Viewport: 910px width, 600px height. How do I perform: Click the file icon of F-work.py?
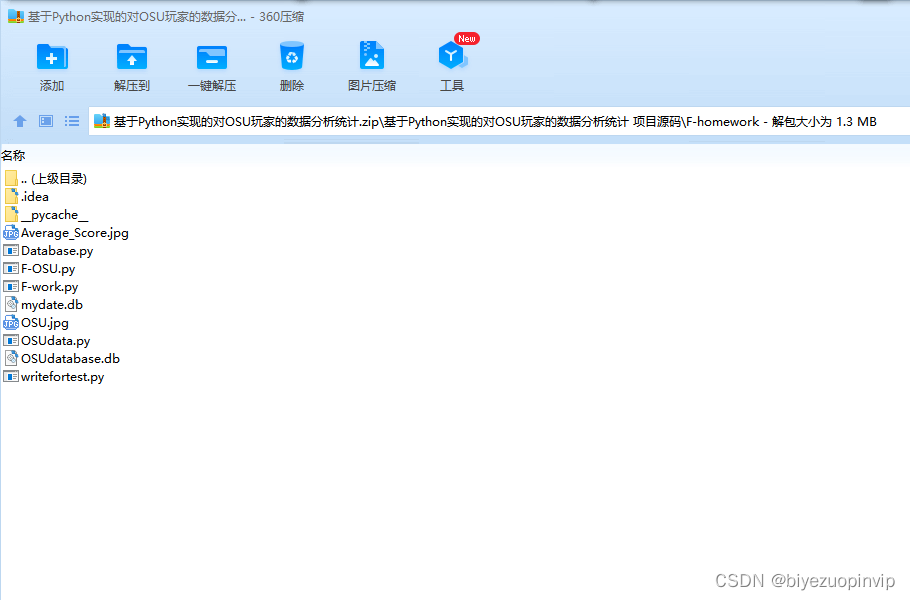11,287
